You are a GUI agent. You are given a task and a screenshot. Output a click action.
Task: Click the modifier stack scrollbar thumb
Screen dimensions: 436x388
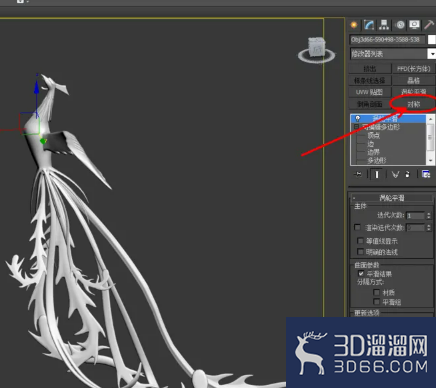pyautogui.click(x=430, y=137)
